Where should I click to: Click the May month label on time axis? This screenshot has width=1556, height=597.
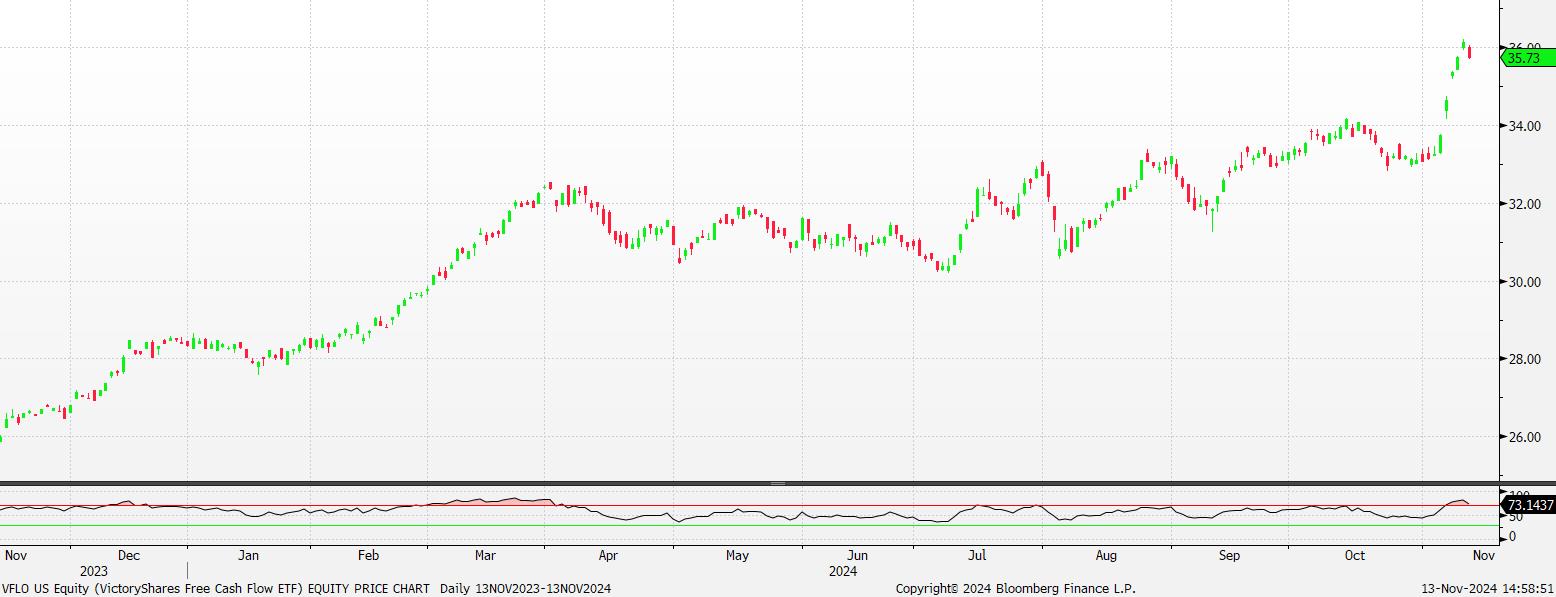point(737,554)
